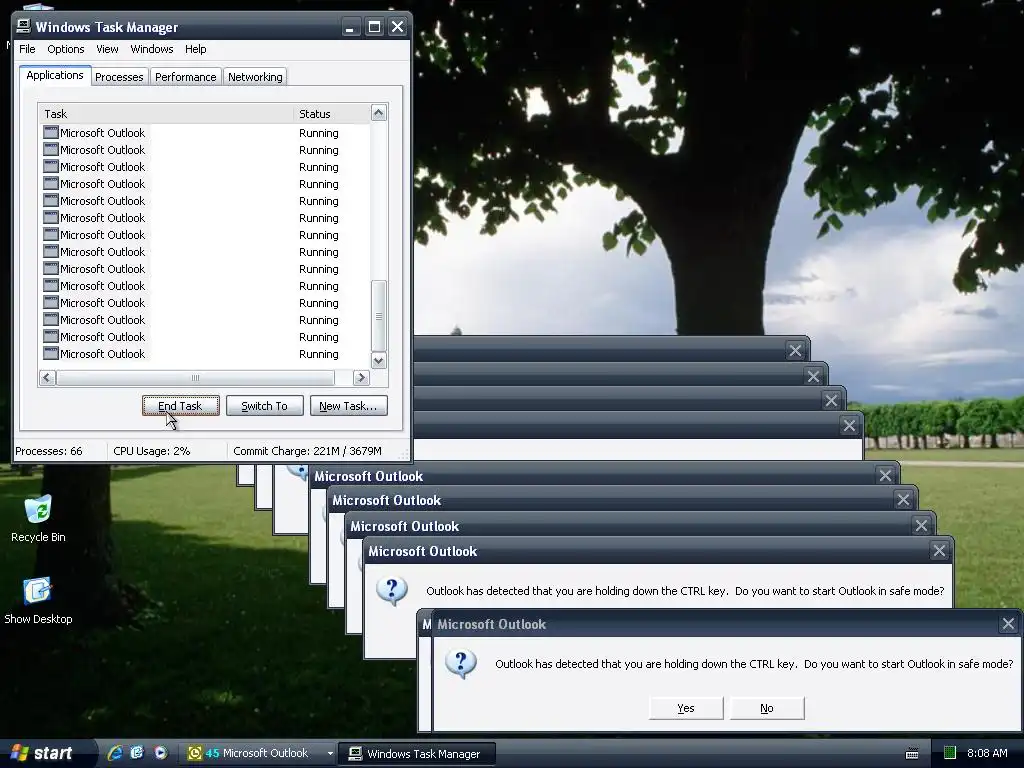1024x768 pixels.
Task: Launch Windows Media Player from Quick Launch
Action: (160, 753)
